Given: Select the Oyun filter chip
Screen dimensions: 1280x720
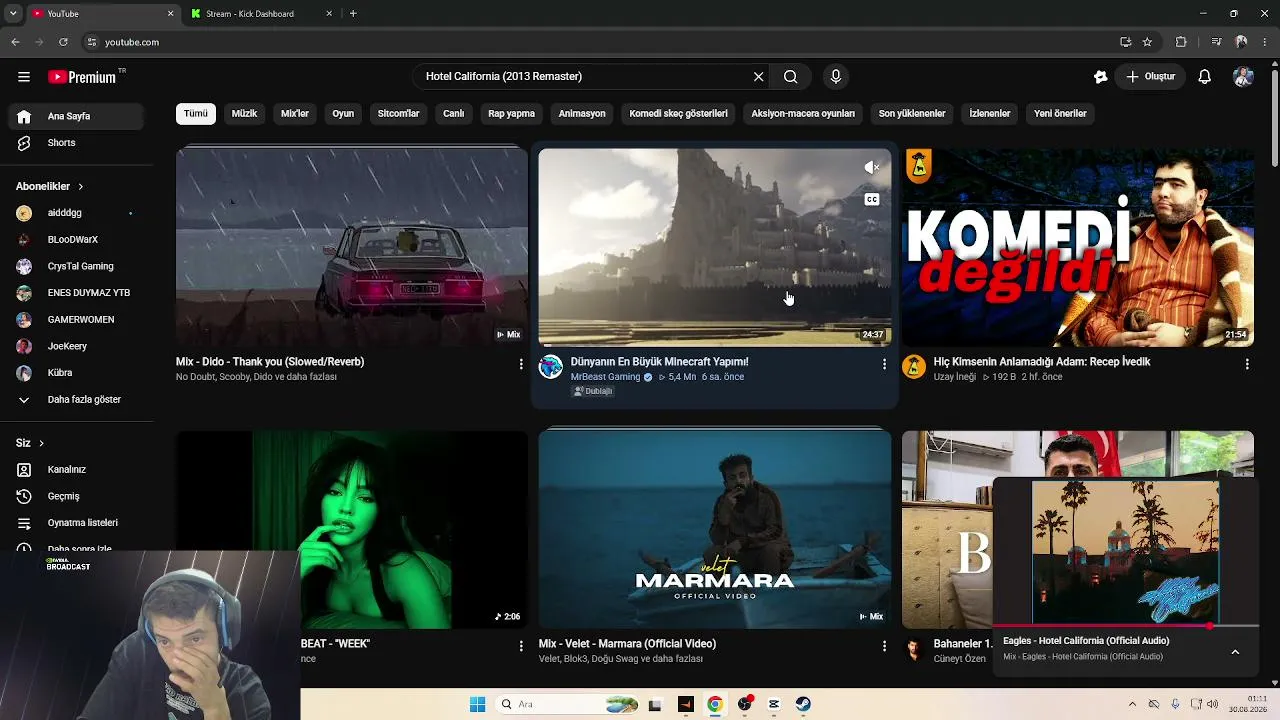Looking at the screenshot, I should coord(343,114).
